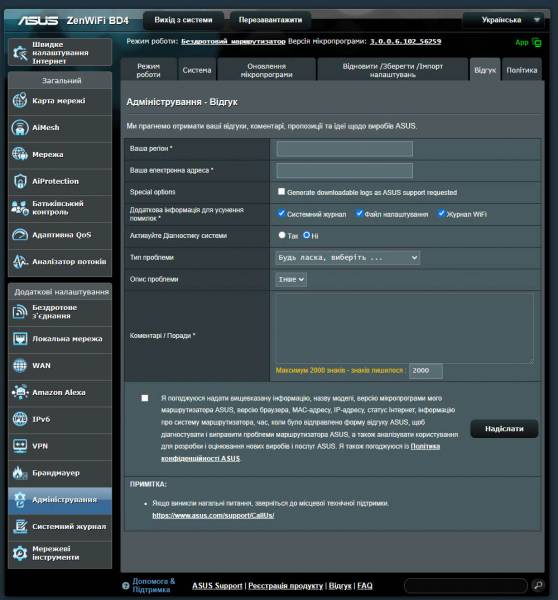Open Тип проблеми dropdown

coord(348,258)
